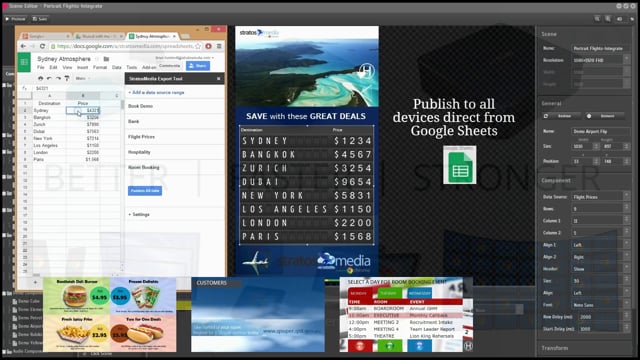Open the Insert menu in Google Sheets
Viewport: 640px width, 360px height.
[x=82, y=67]
